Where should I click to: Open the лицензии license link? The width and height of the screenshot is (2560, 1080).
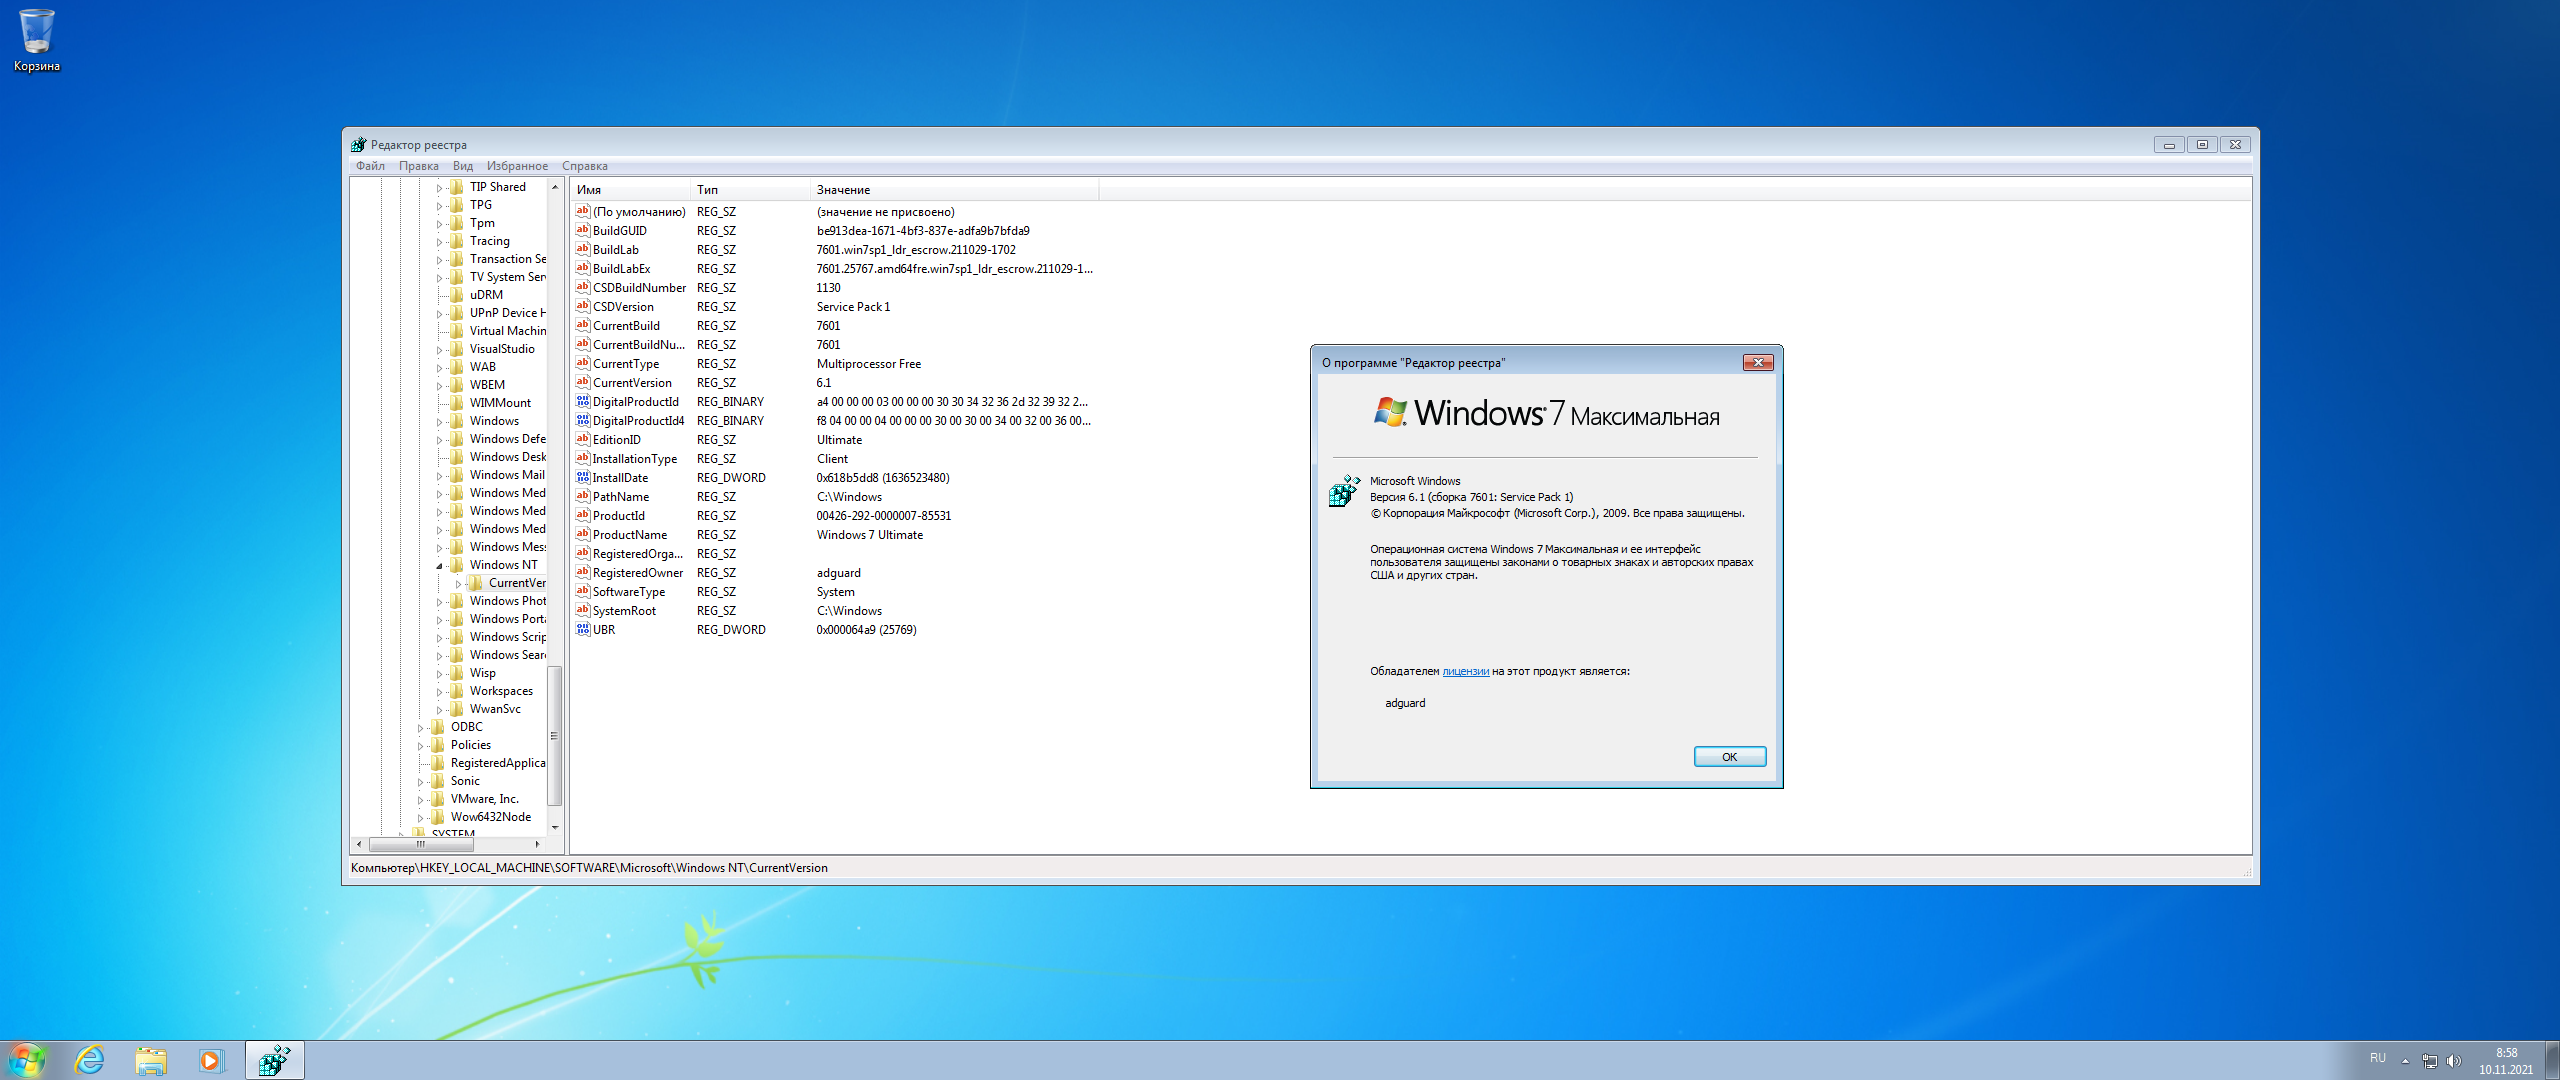[1465, 672]
